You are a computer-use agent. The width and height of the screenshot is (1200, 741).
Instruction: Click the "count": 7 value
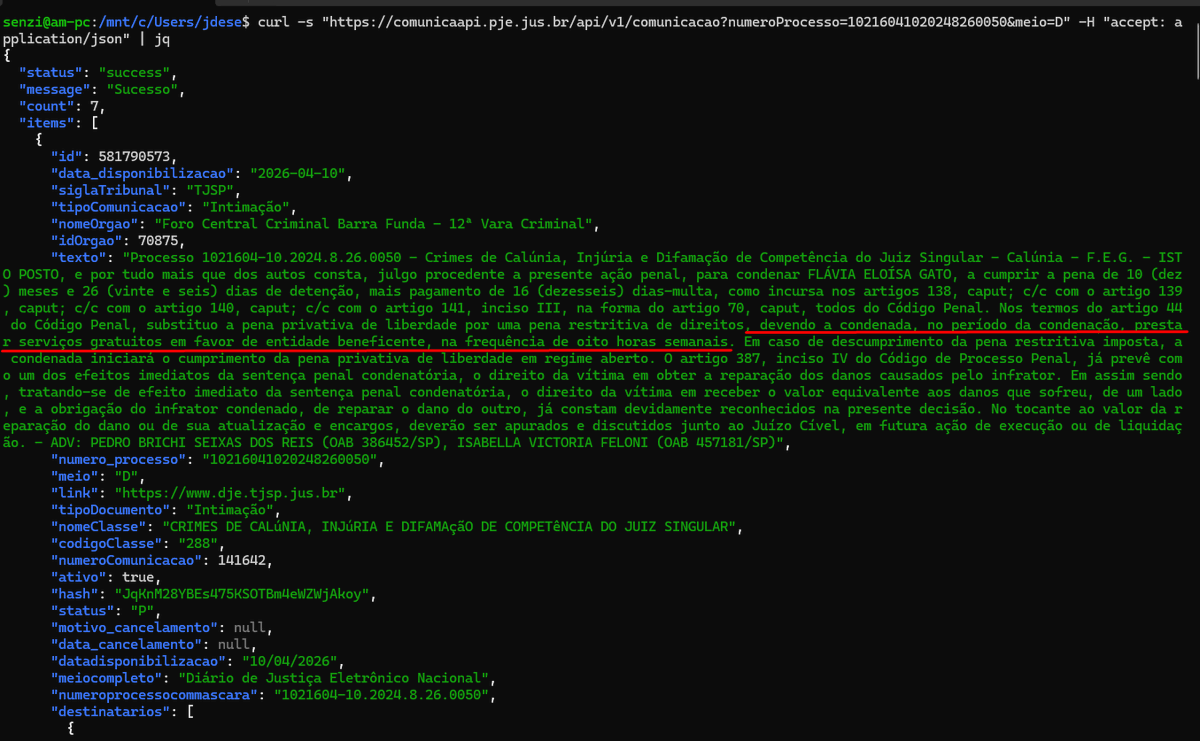[x=92, y=105]
